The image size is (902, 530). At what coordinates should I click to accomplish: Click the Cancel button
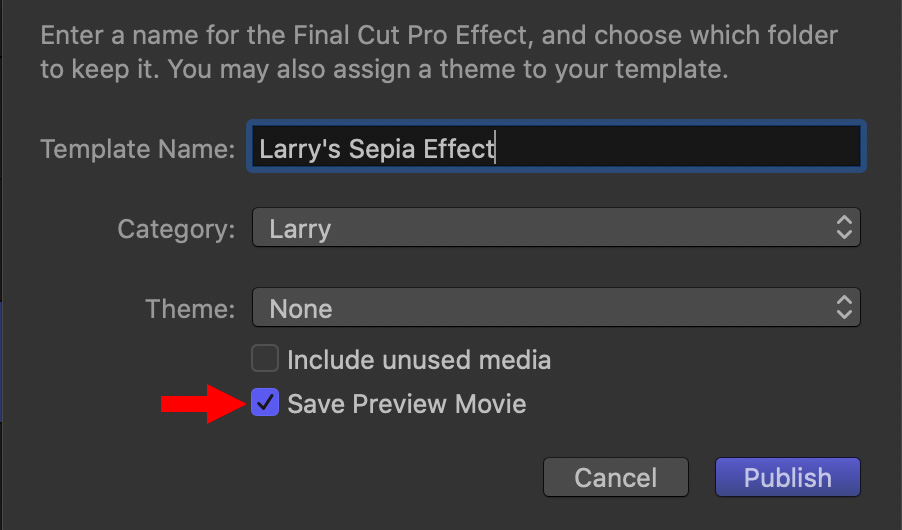616,478
